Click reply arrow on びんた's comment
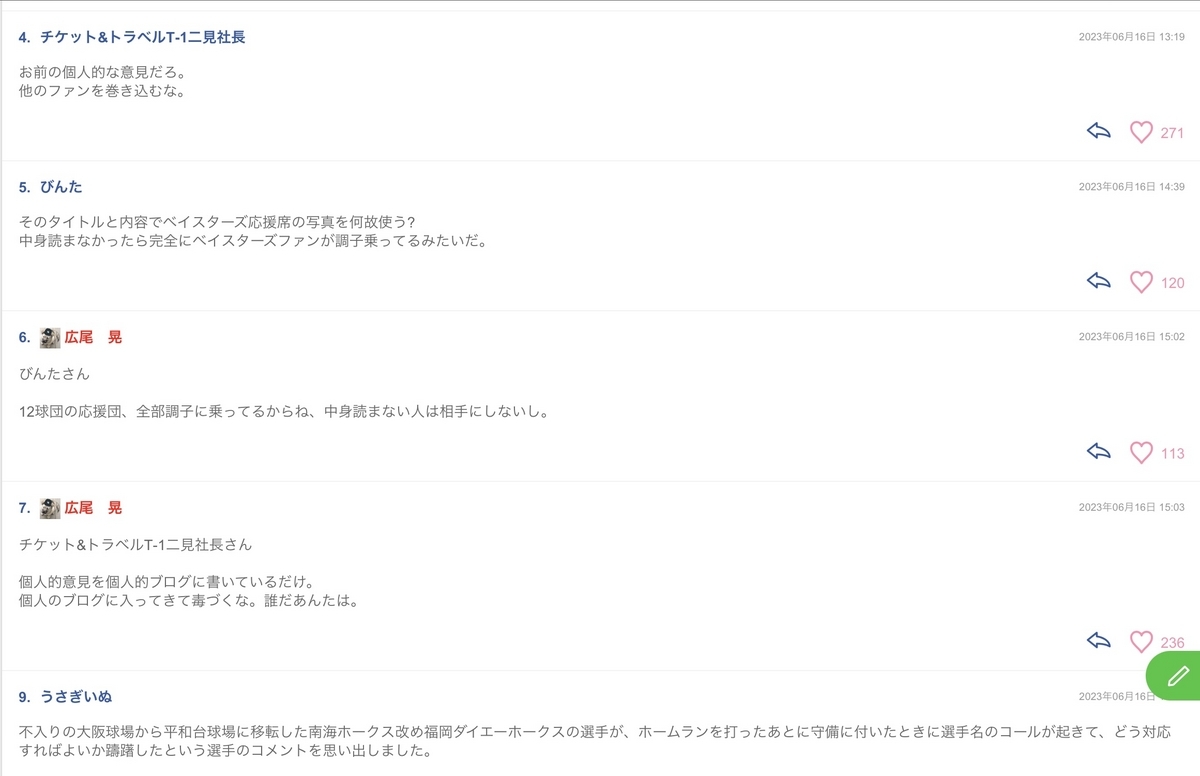The height and width of the screenshot is (776, 1200). click(1099, 281)
